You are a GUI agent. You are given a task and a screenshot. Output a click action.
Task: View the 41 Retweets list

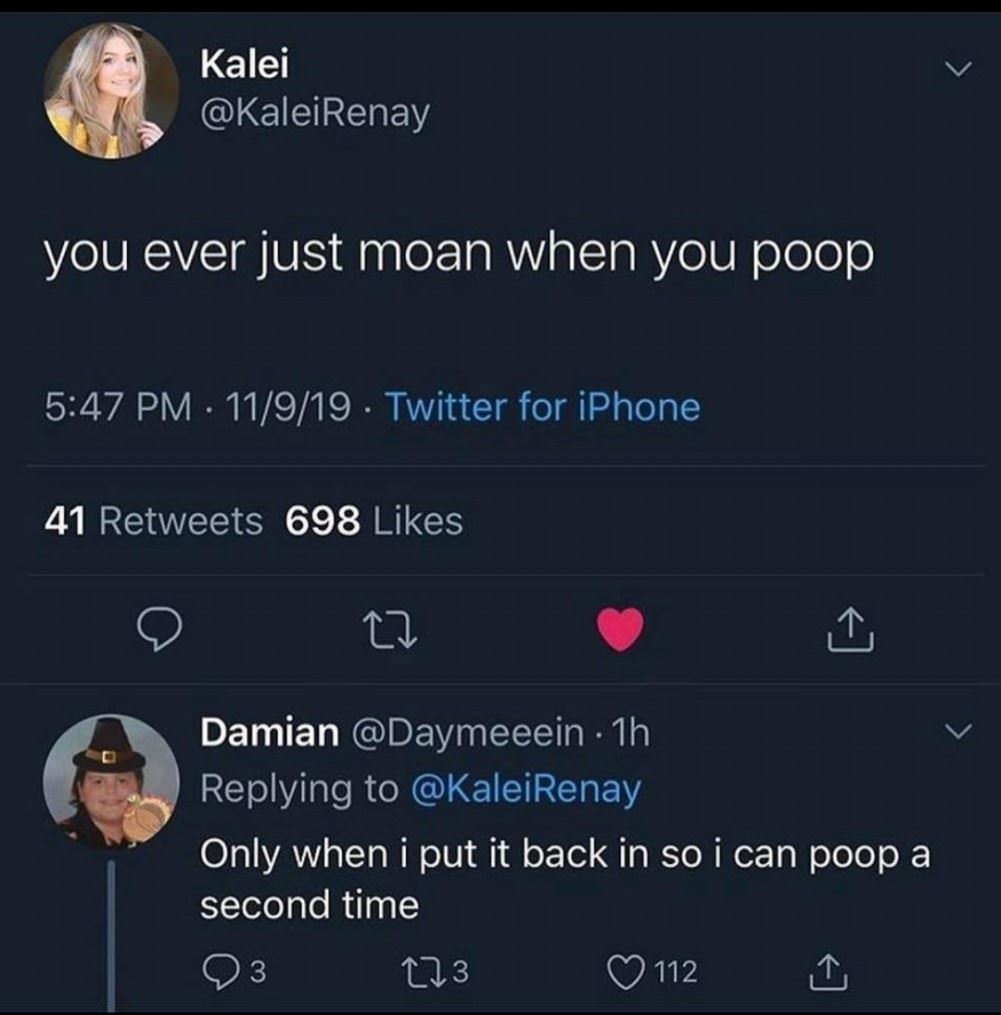tap(154, 521)
